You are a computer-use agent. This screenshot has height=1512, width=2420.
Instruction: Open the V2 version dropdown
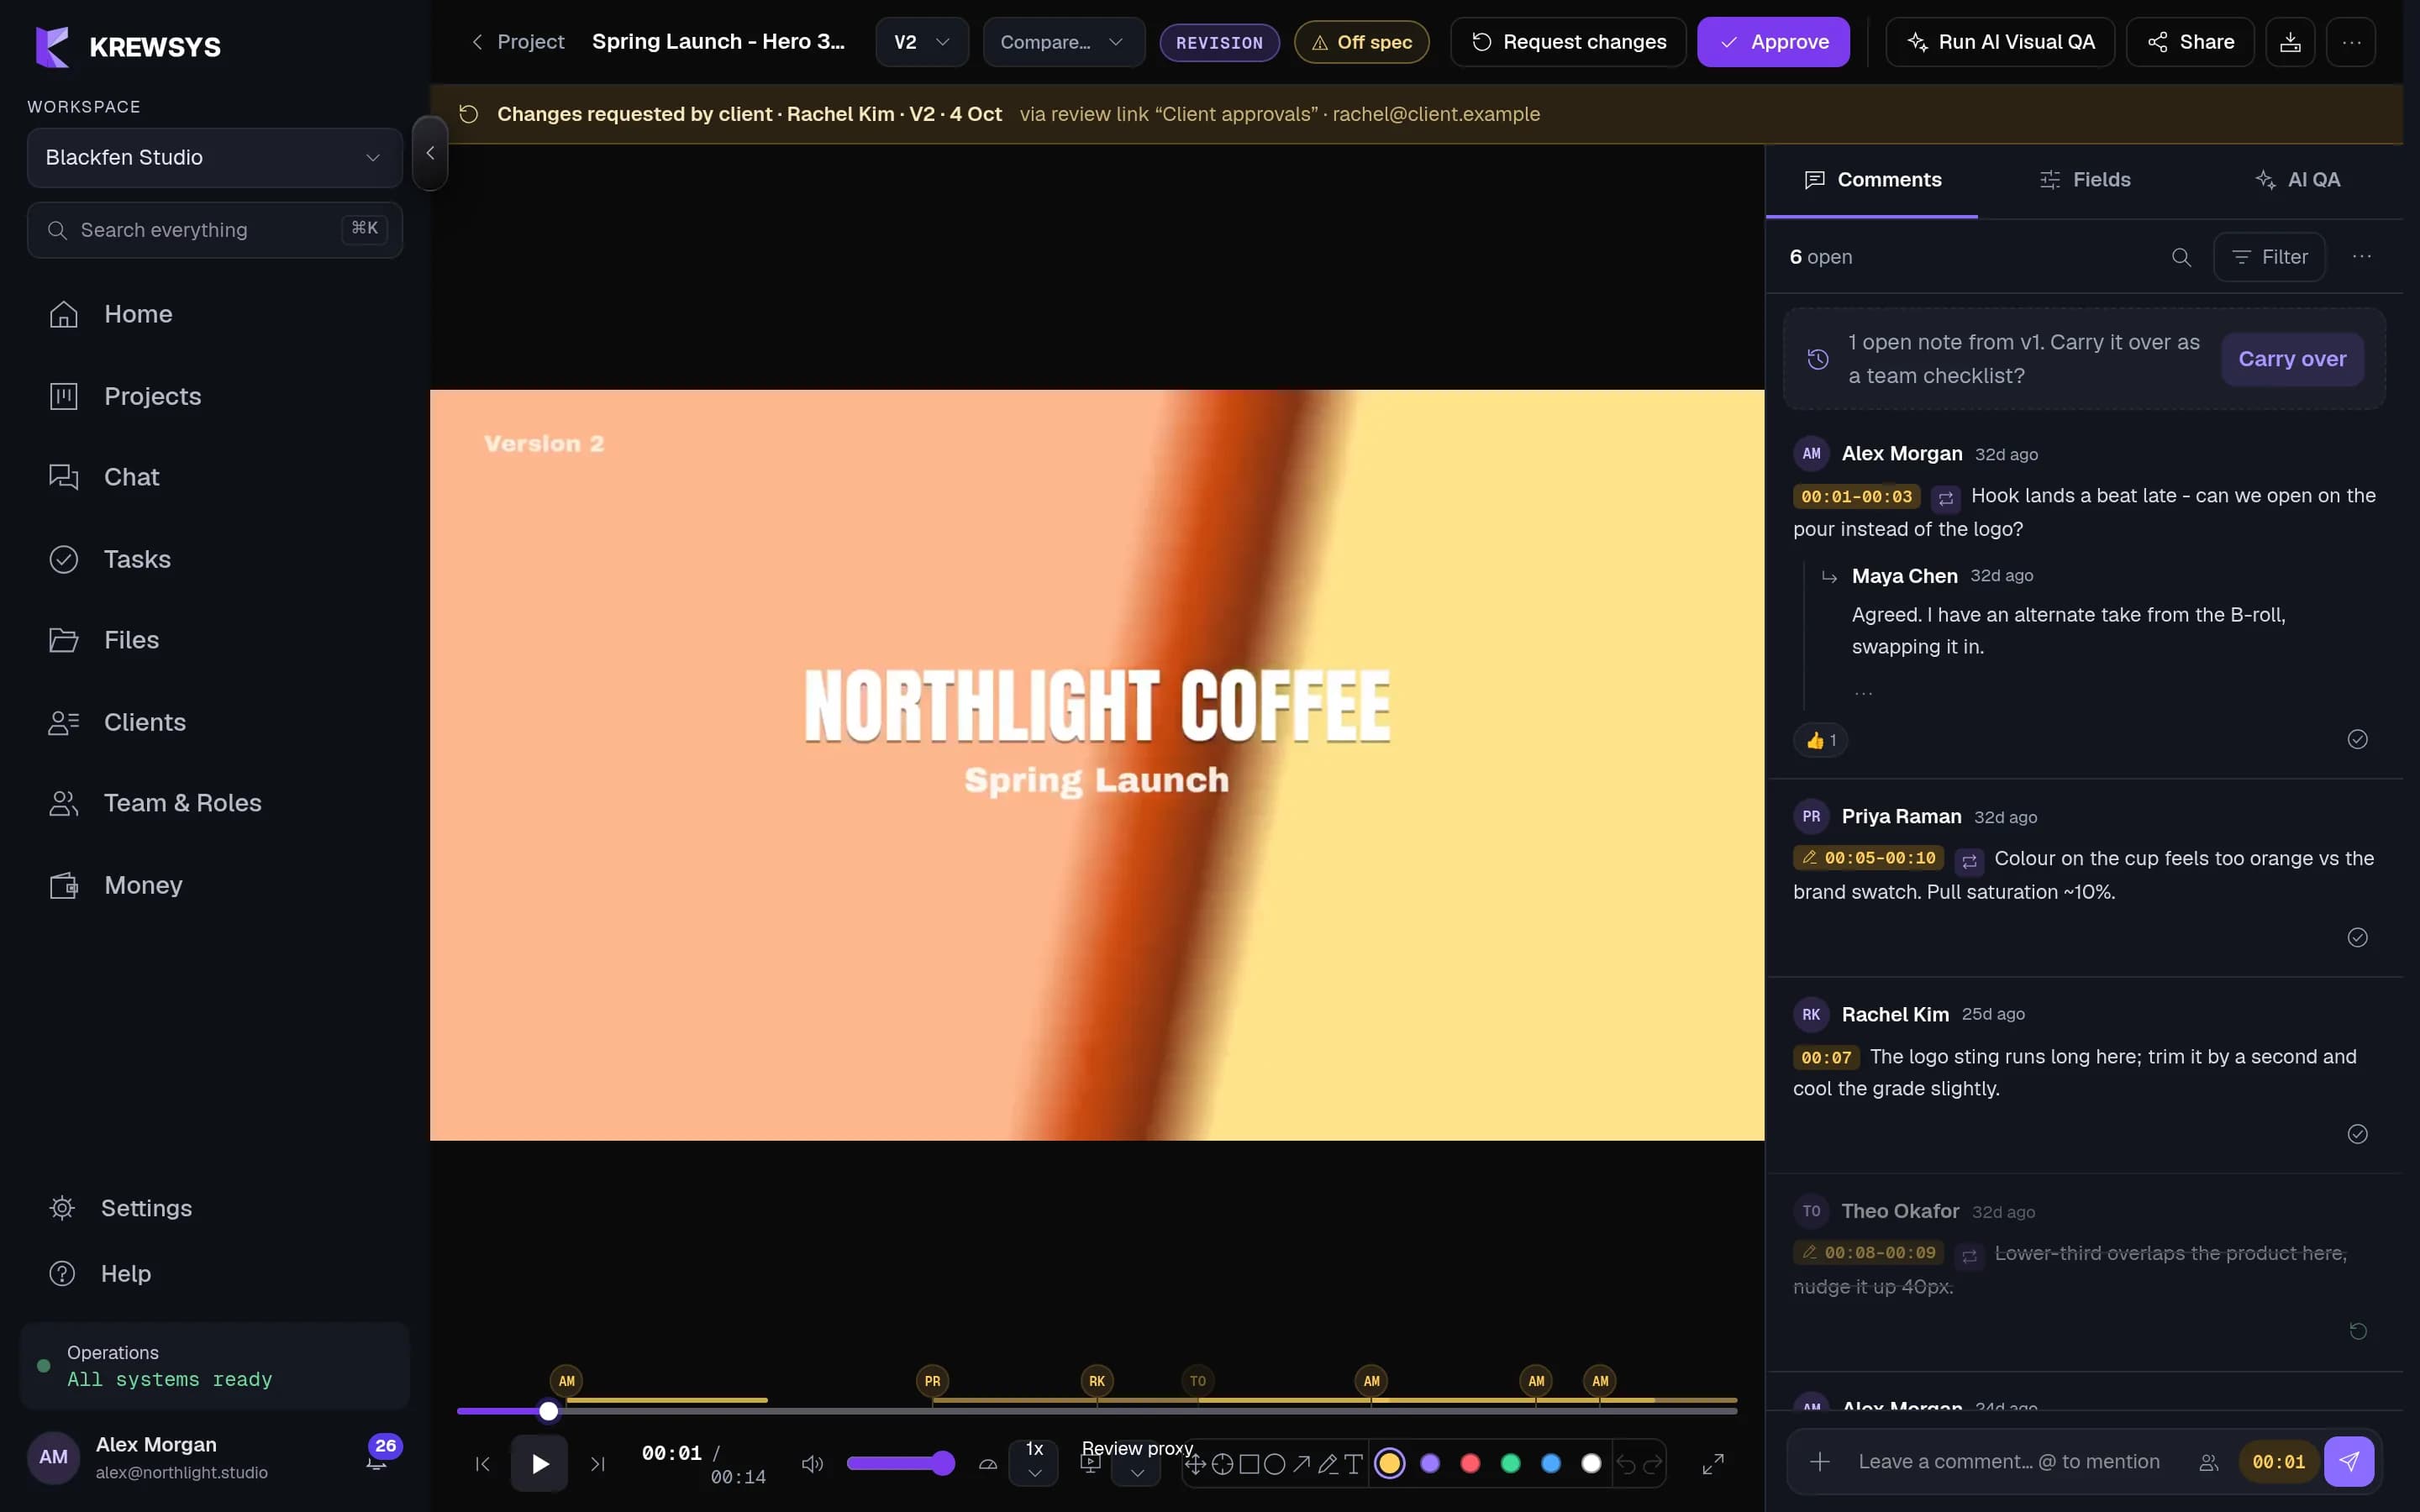pyautogui.click(x=922, y=42)
